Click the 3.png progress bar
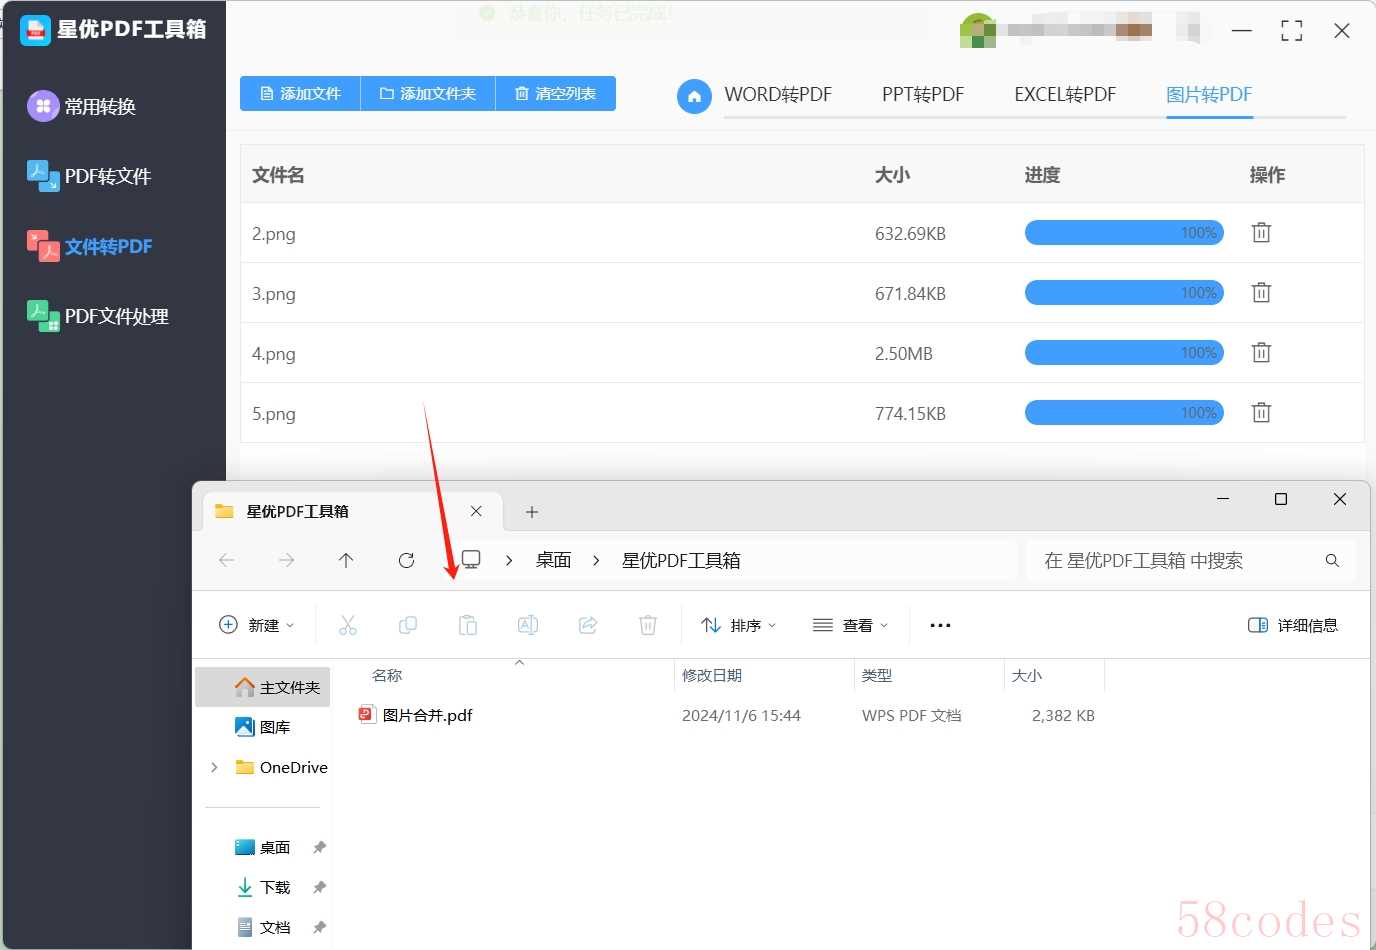1376x950 pixels. point(1124,293)
